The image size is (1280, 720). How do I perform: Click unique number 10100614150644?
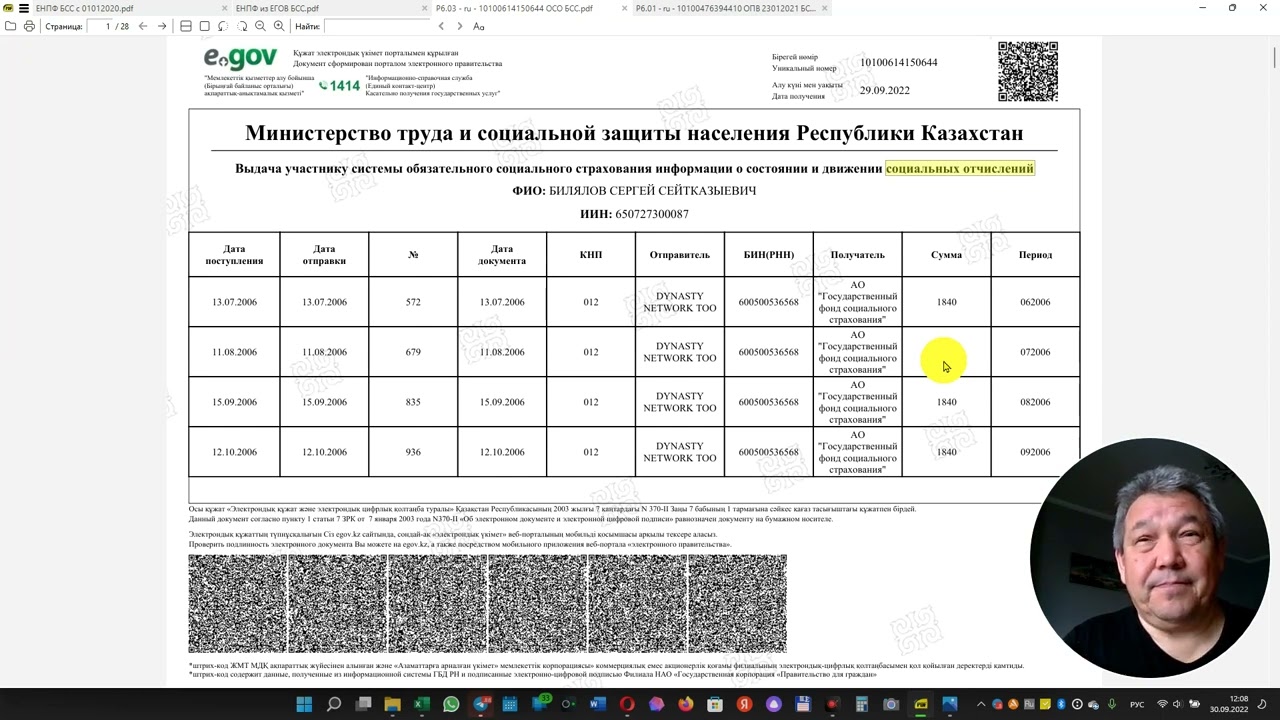pyautogui.click(x=898, y=62)
